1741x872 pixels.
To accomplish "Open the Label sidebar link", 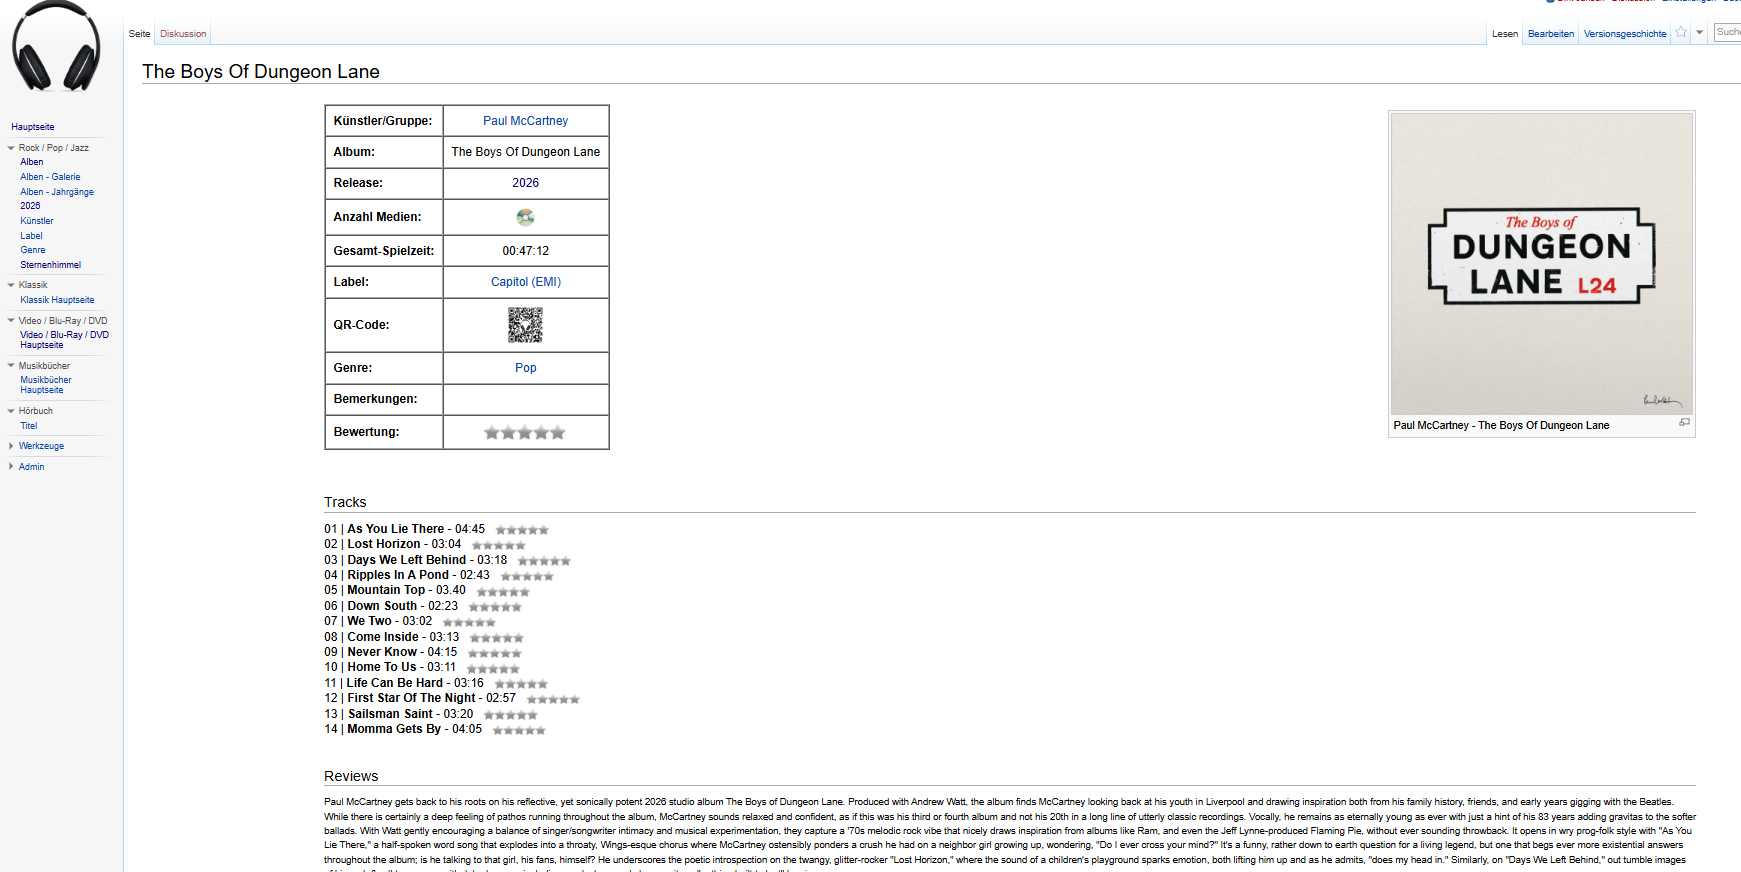I will coord(31,236).
